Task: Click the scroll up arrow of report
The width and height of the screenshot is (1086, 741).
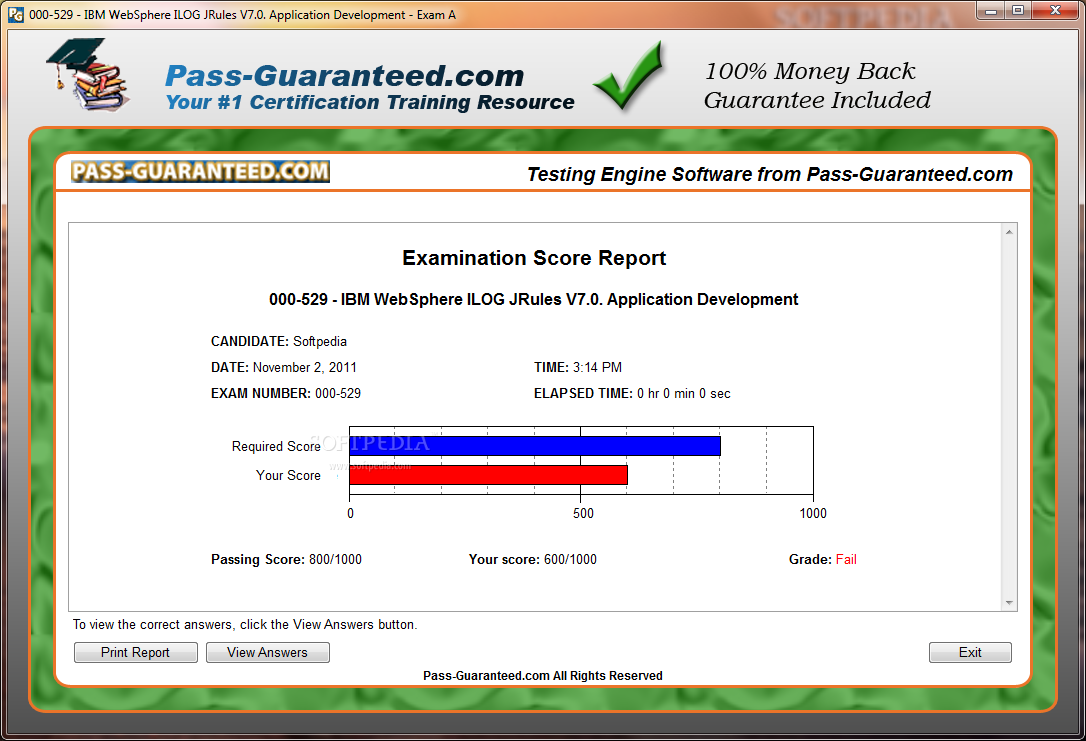Action: (x=1009, y=232)
